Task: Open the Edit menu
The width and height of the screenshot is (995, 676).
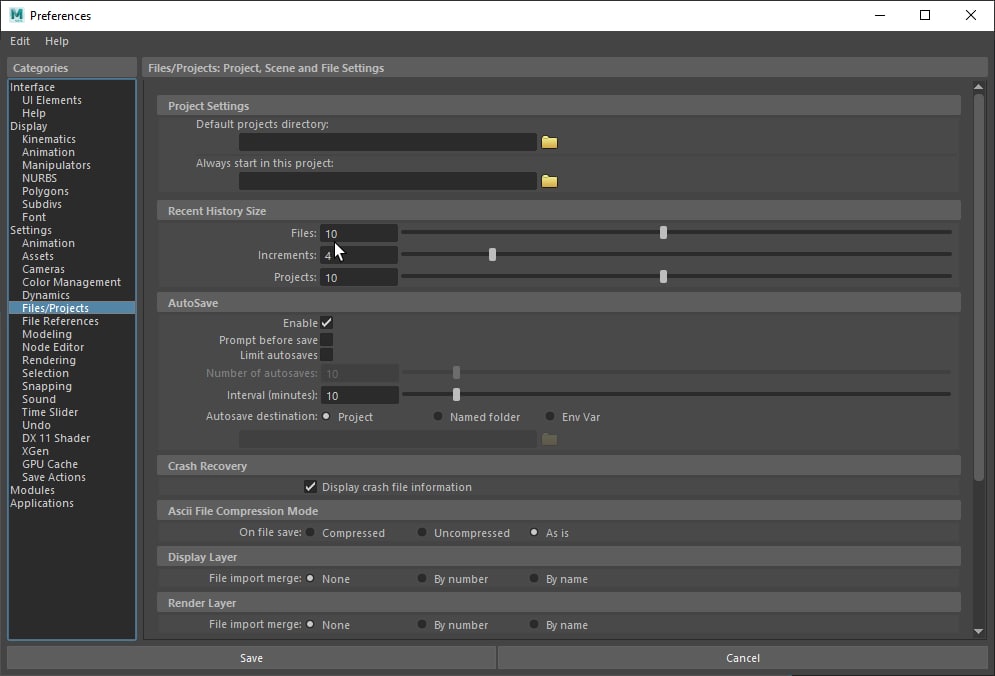Action: (20, 41)
